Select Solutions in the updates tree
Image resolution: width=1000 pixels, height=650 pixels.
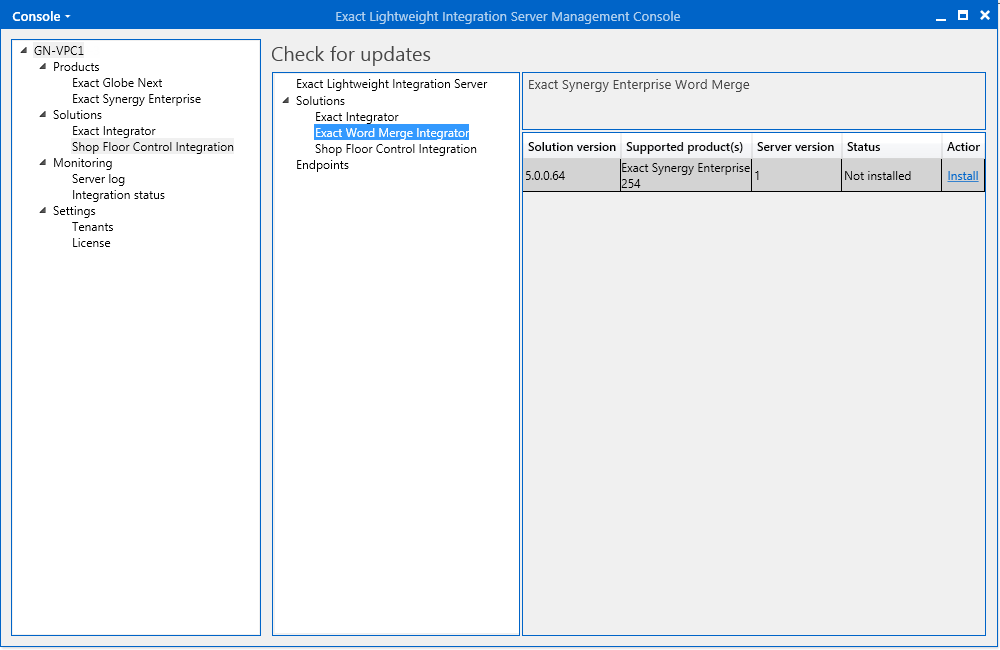[320, 101]
